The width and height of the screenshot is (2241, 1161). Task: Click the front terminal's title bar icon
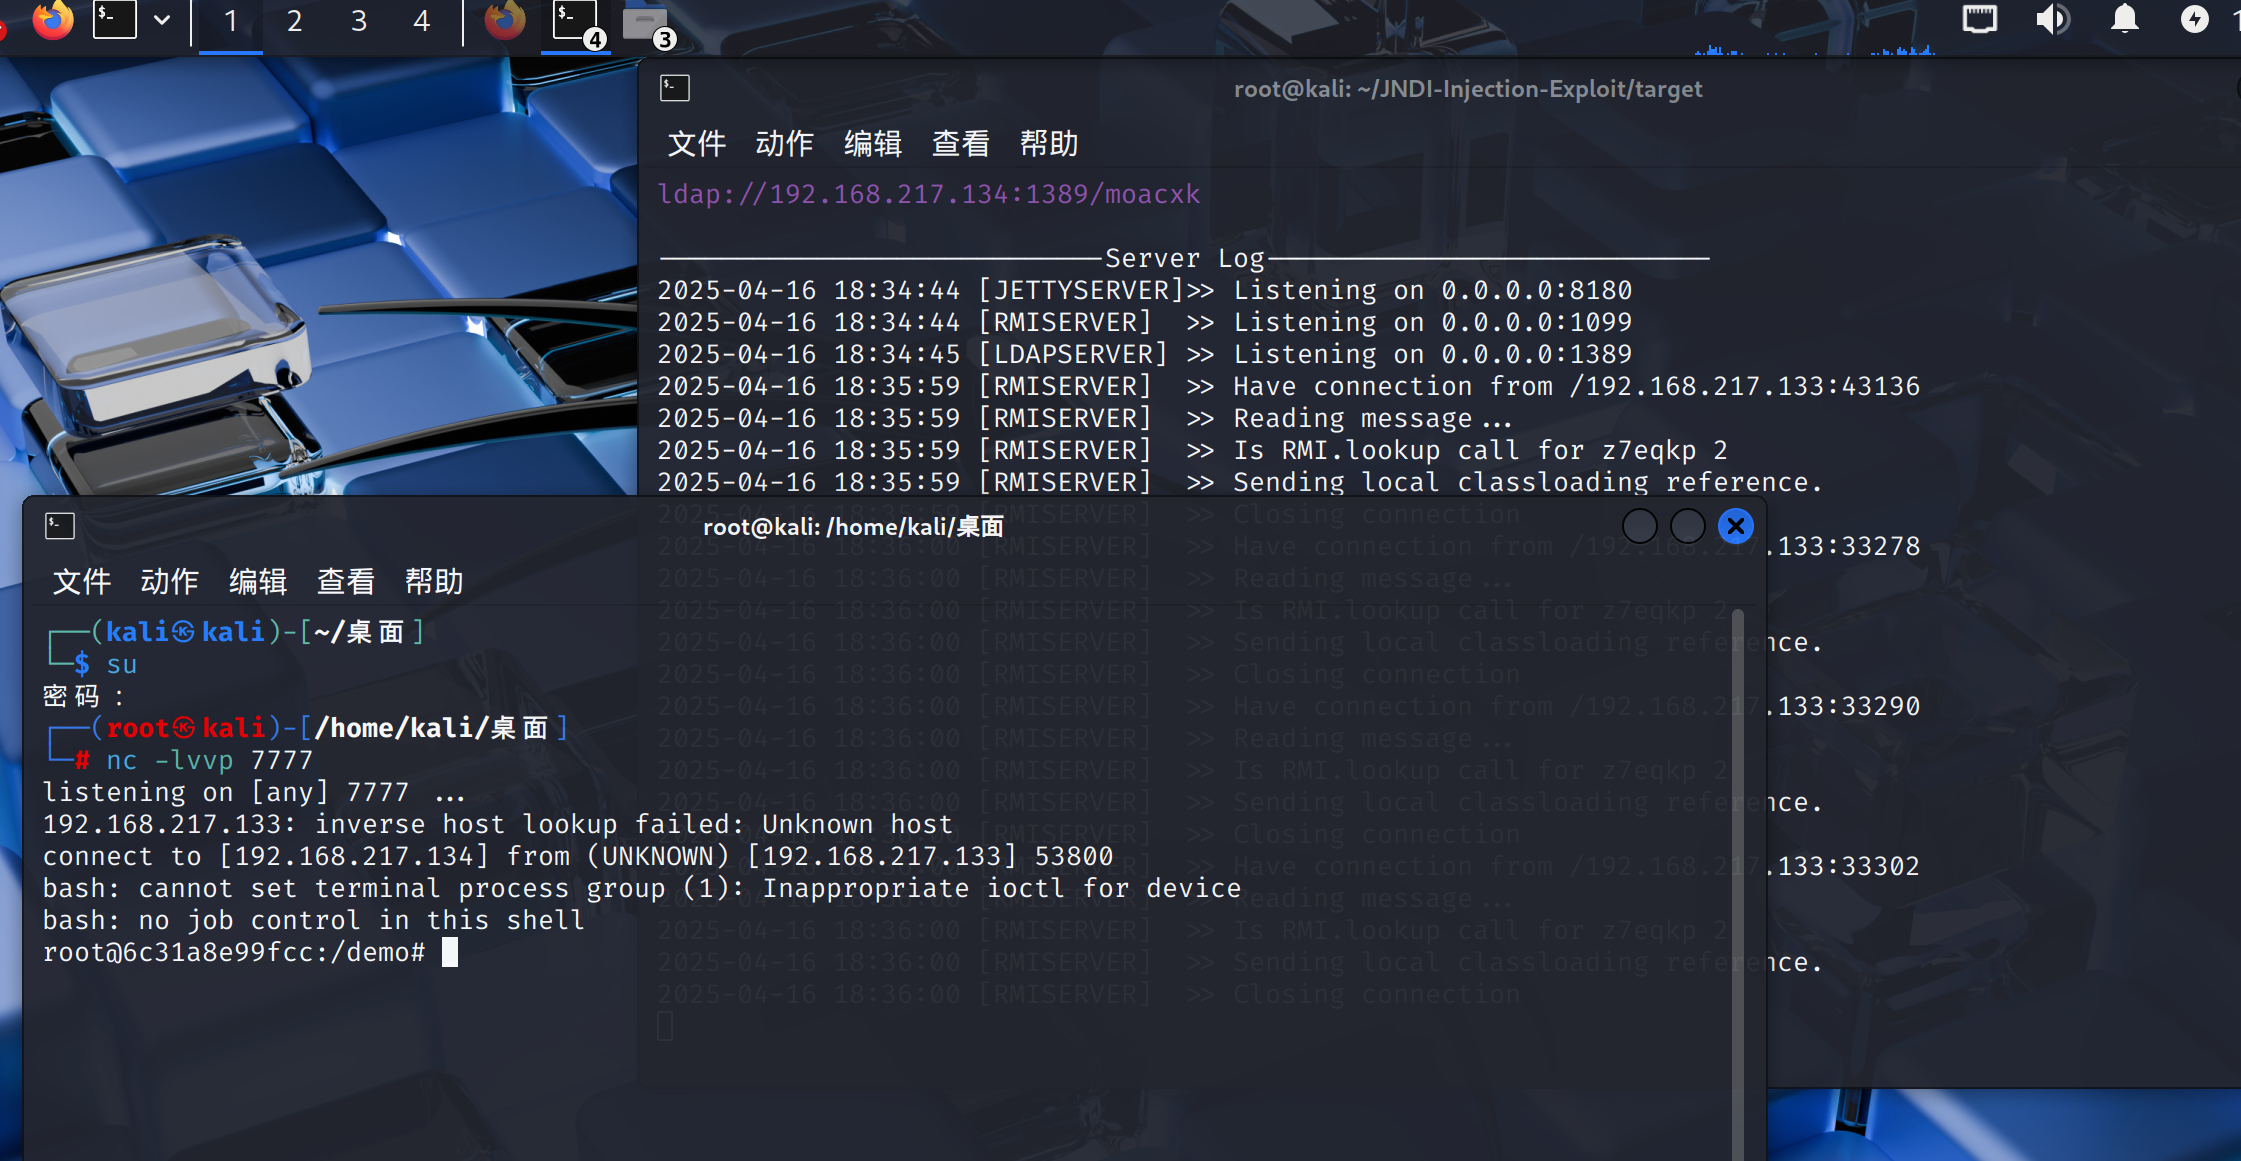click(x=60, y=526)
